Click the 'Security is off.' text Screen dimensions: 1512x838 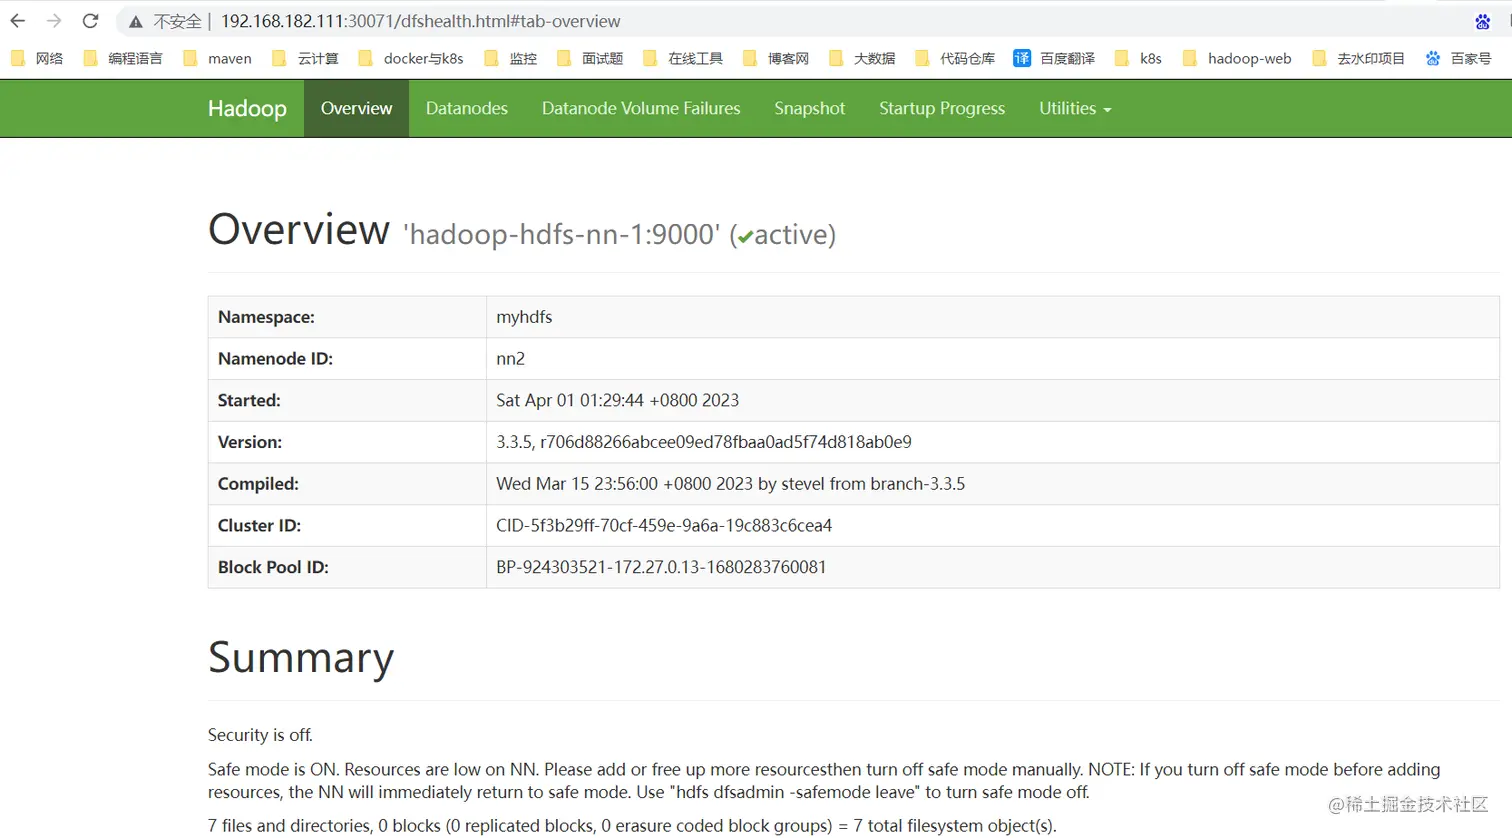260,735
